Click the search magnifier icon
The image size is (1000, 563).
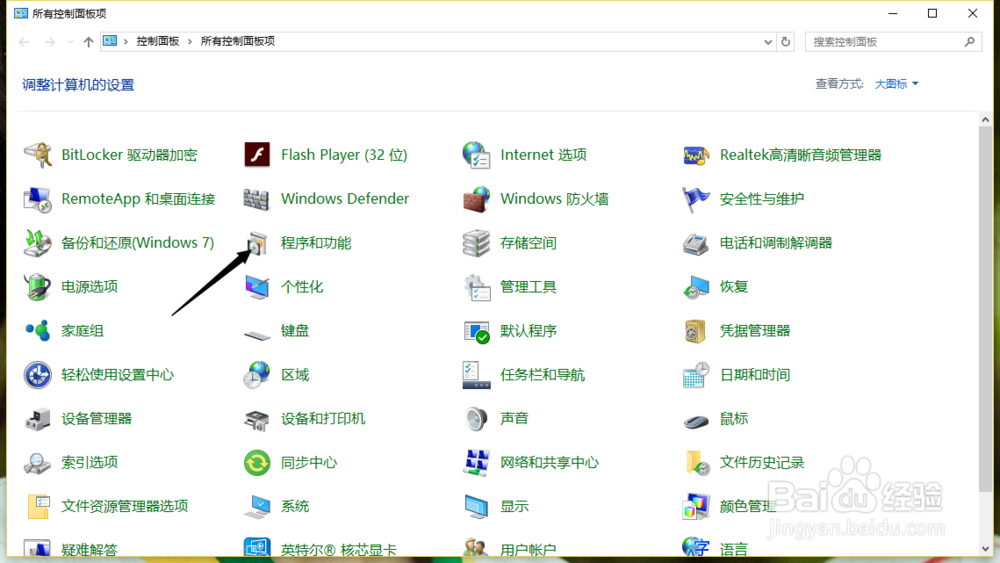point(970,41)
